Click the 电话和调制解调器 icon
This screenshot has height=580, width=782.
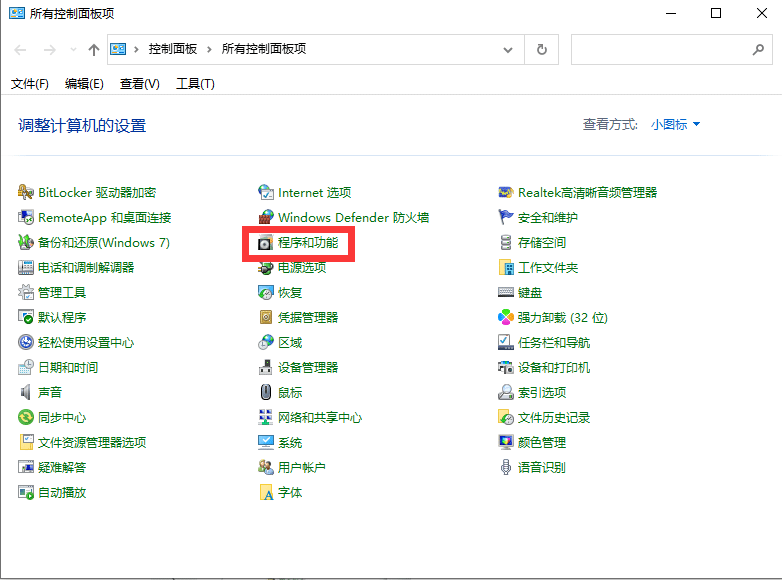[25, 267]
